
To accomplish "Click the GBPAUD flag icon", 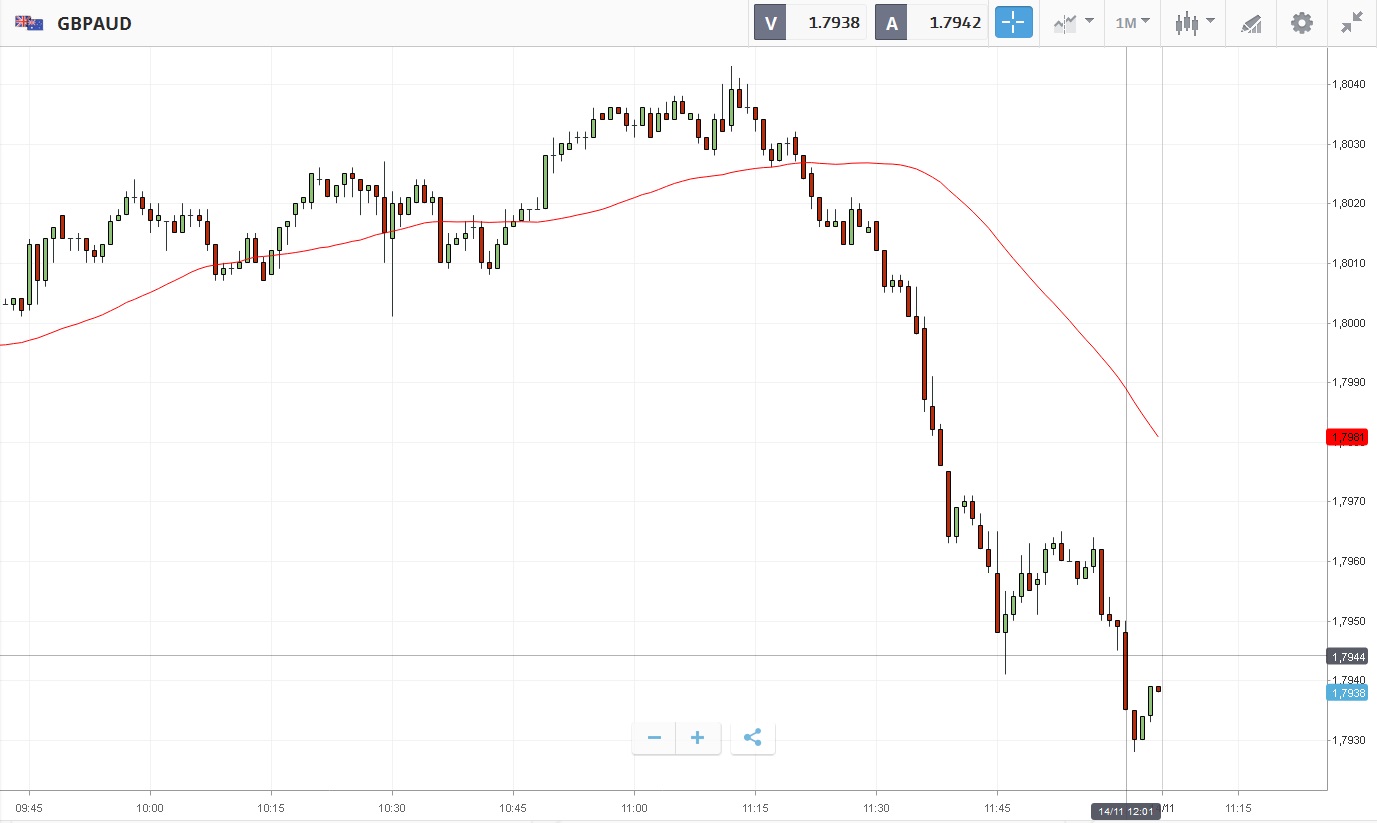I will point(29,23).
